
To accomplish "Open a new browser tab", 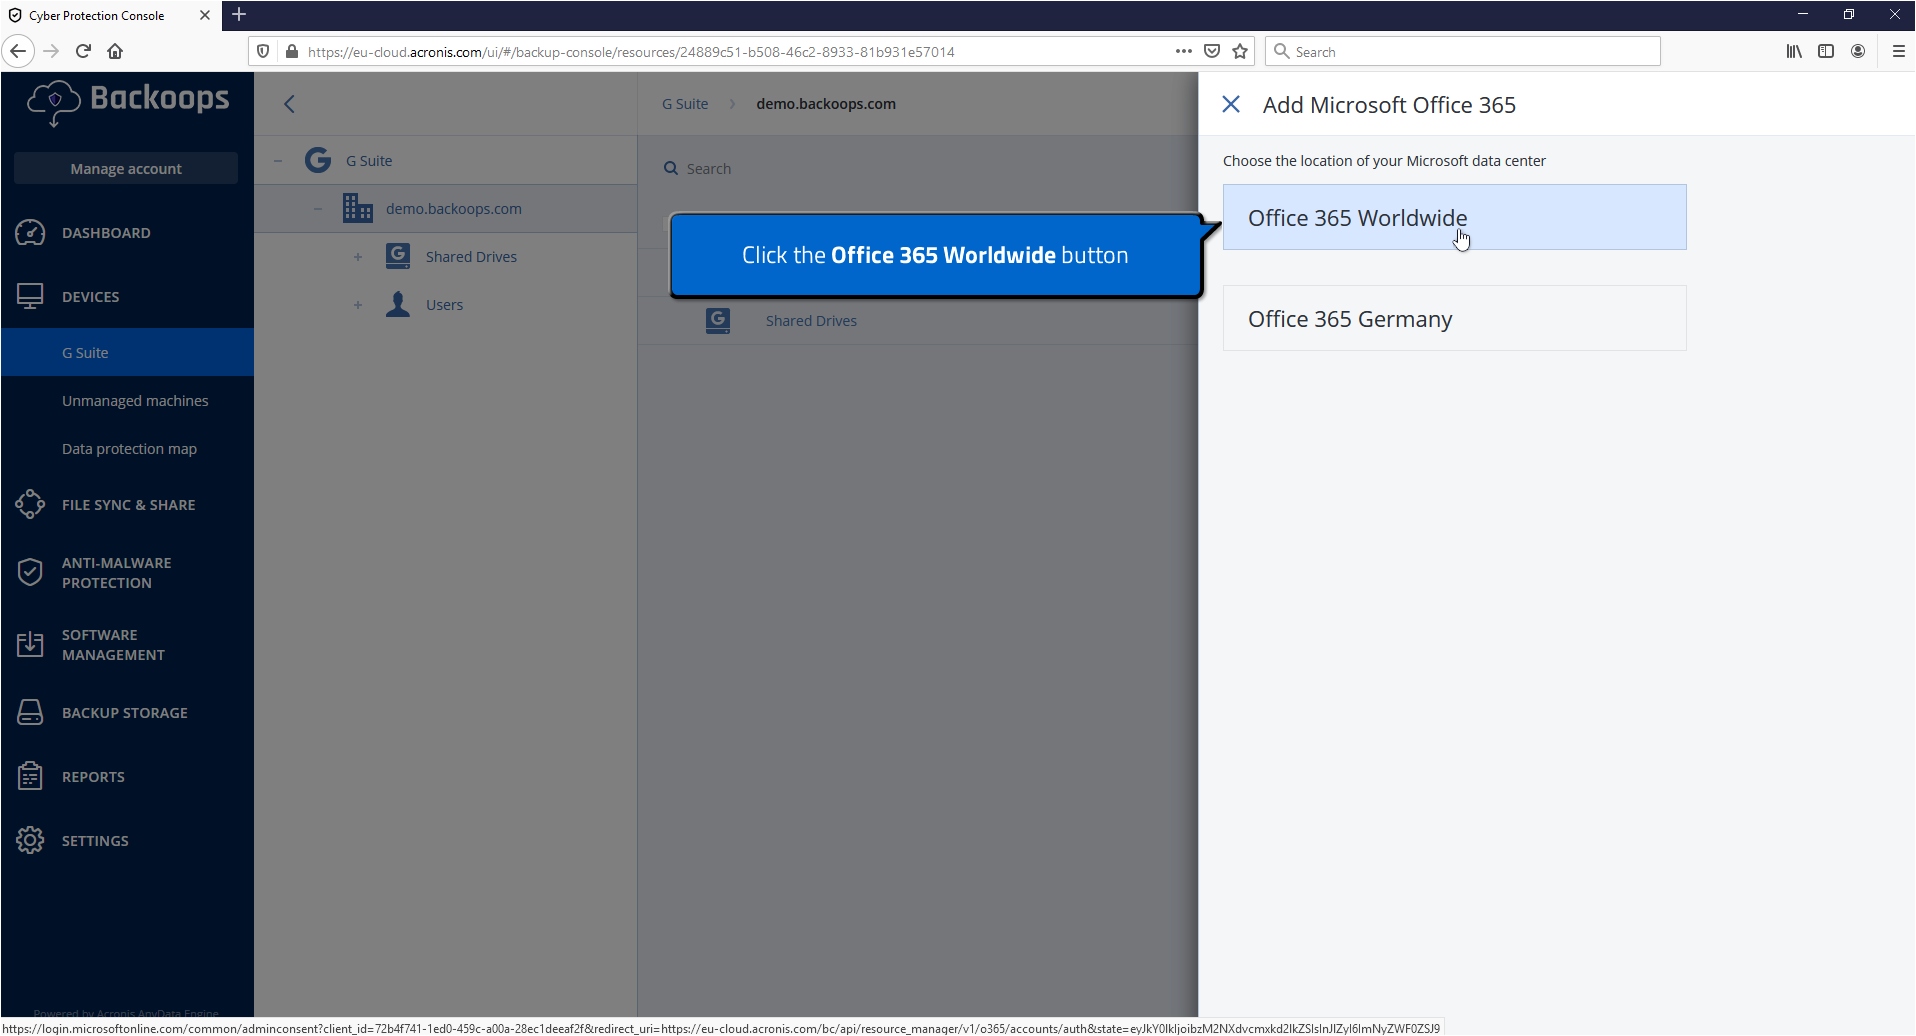I will coord(239,14).
